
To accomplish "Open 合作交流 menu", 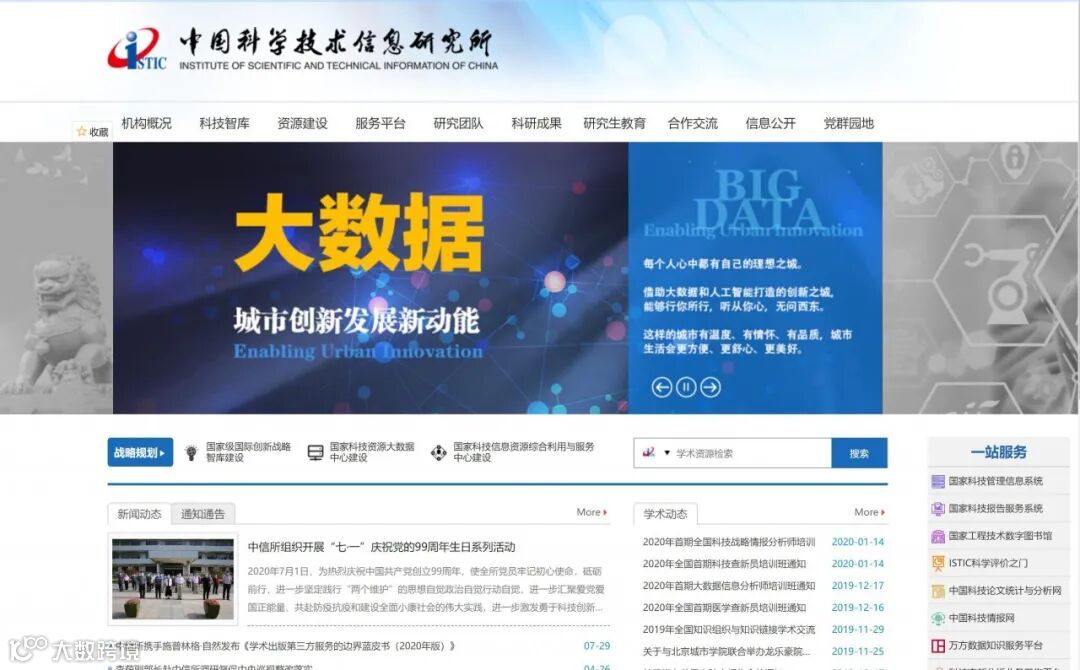I will (692, 123).
